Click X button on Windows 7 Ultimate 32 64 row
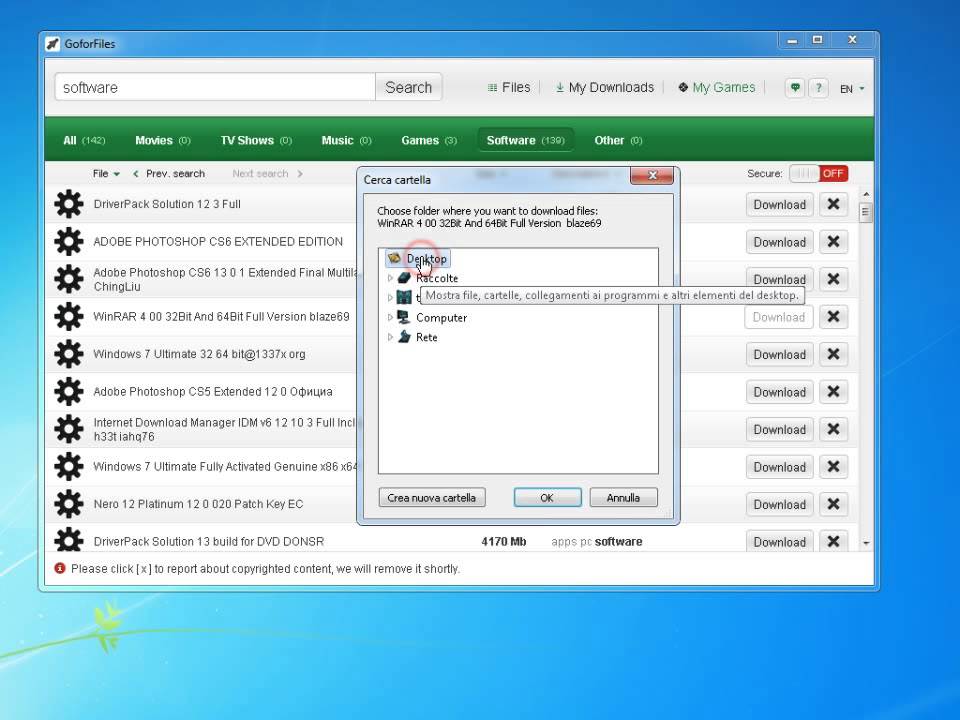Viewport: 960px width, 720px height. (833, 354)
